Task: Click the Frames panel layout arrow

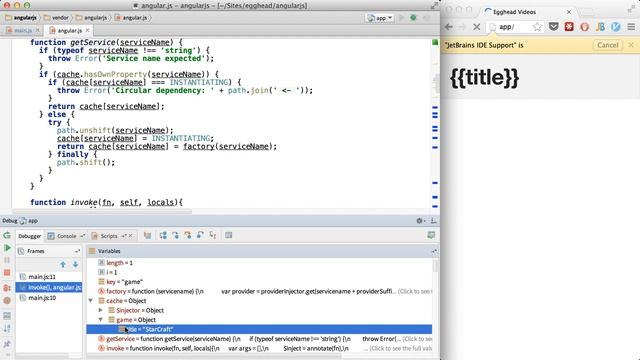Action: point(77,251)
